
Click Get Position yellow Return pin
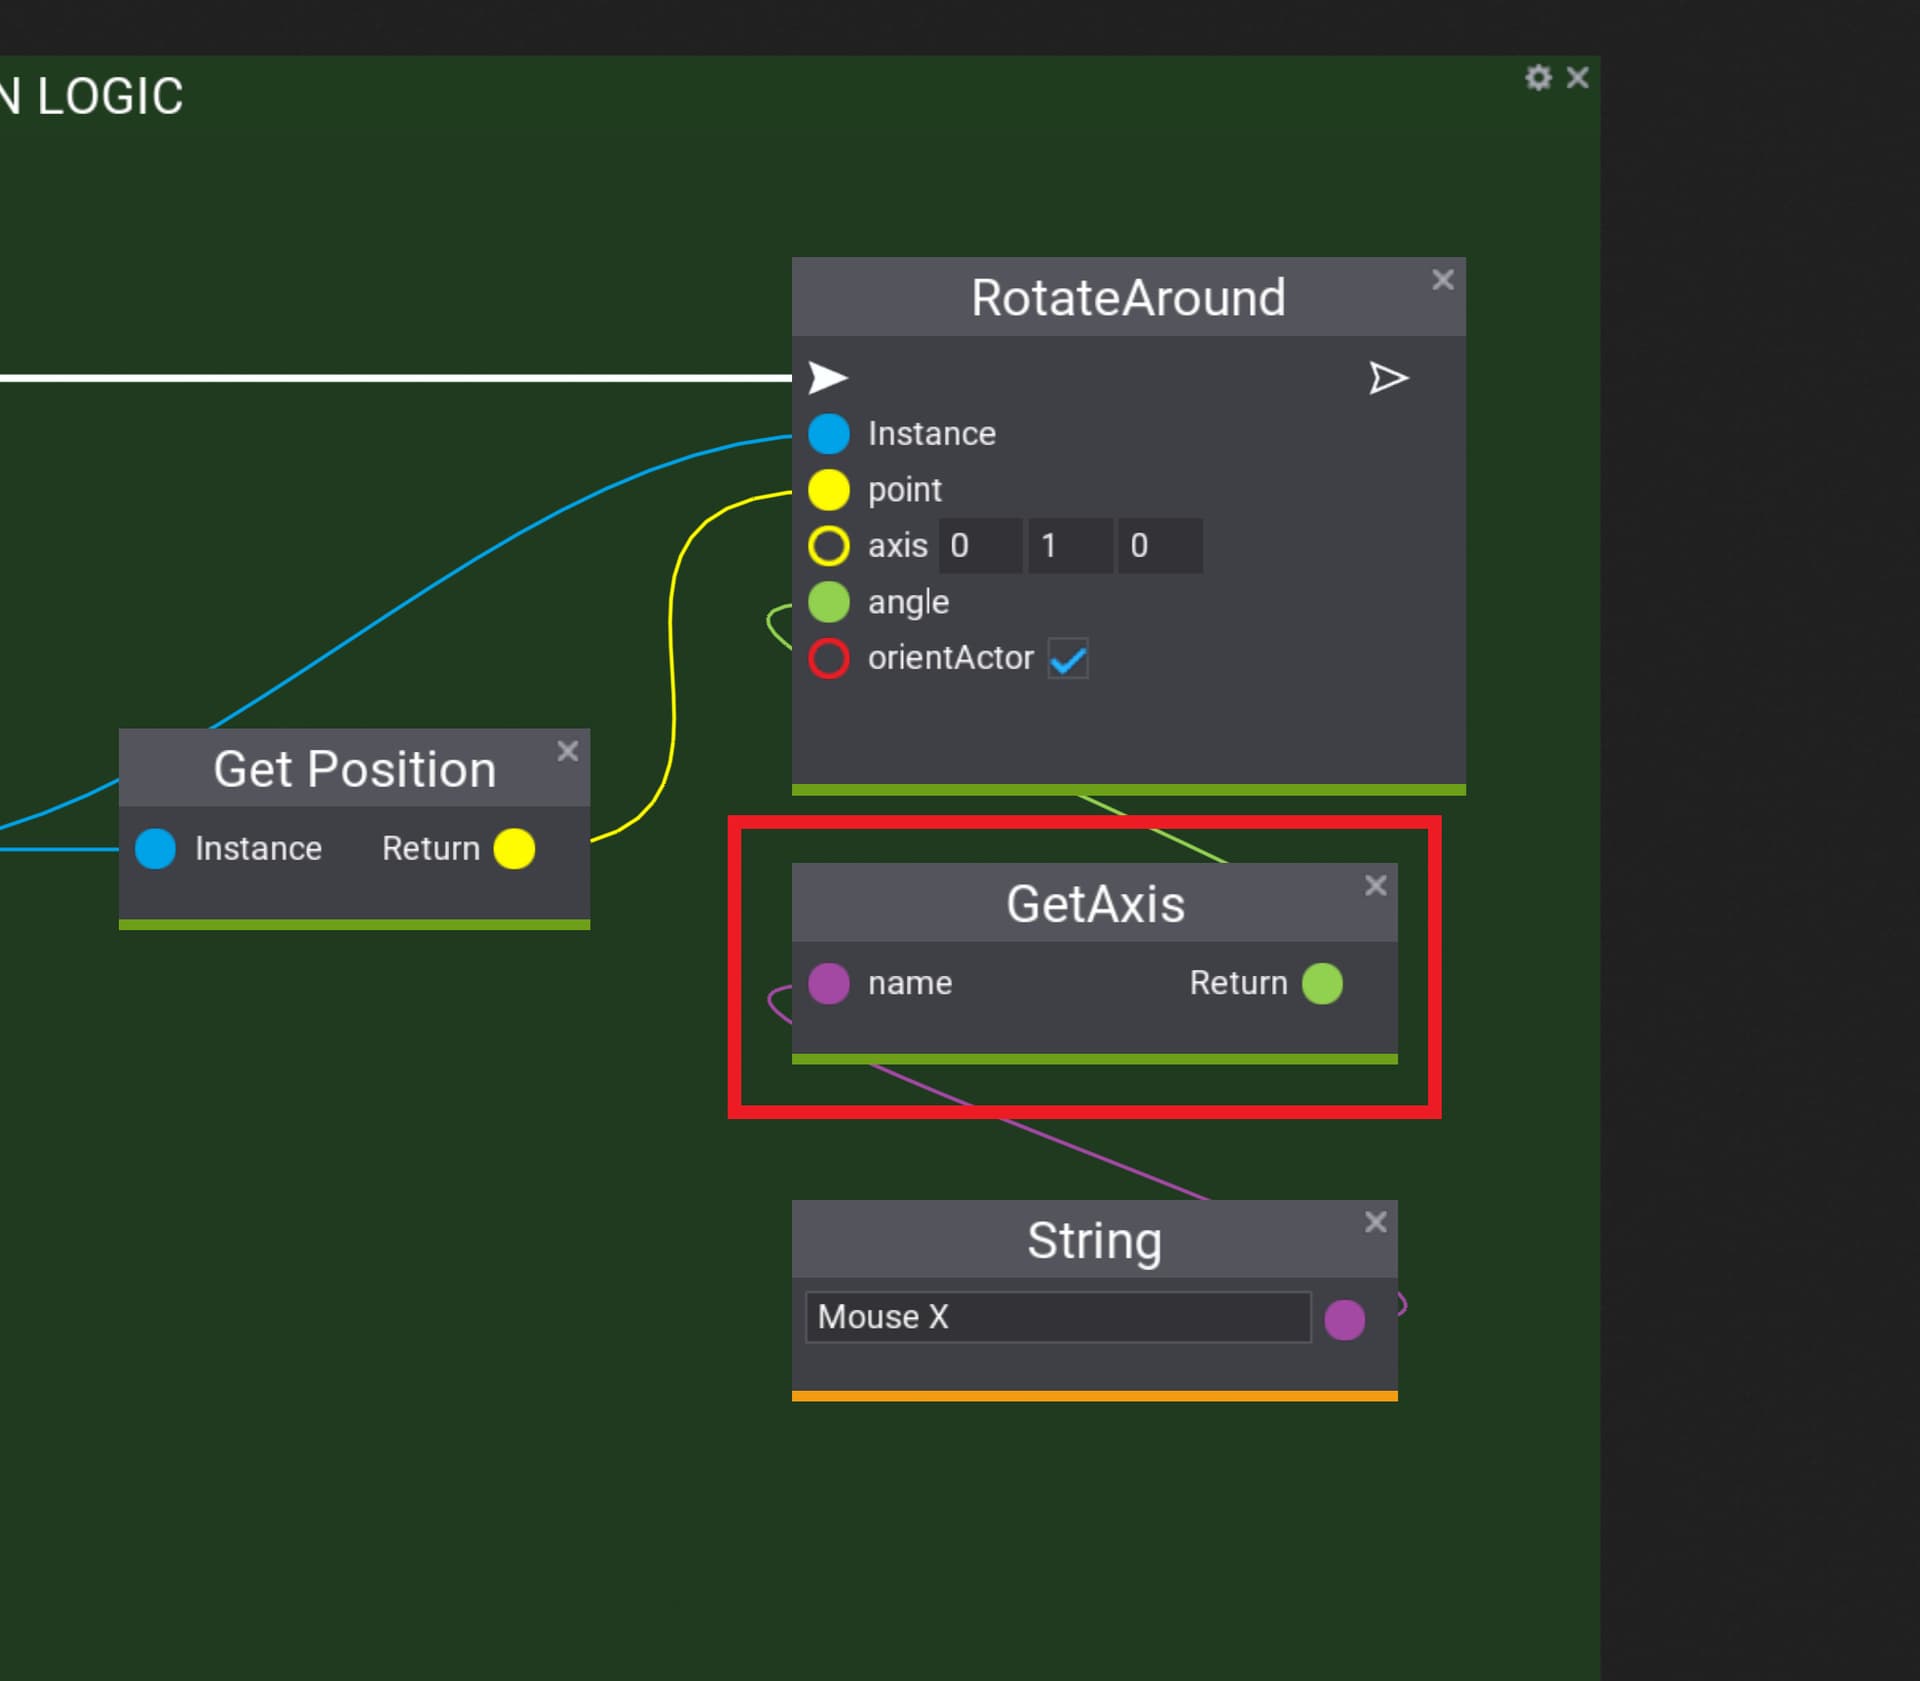[514, 849]
